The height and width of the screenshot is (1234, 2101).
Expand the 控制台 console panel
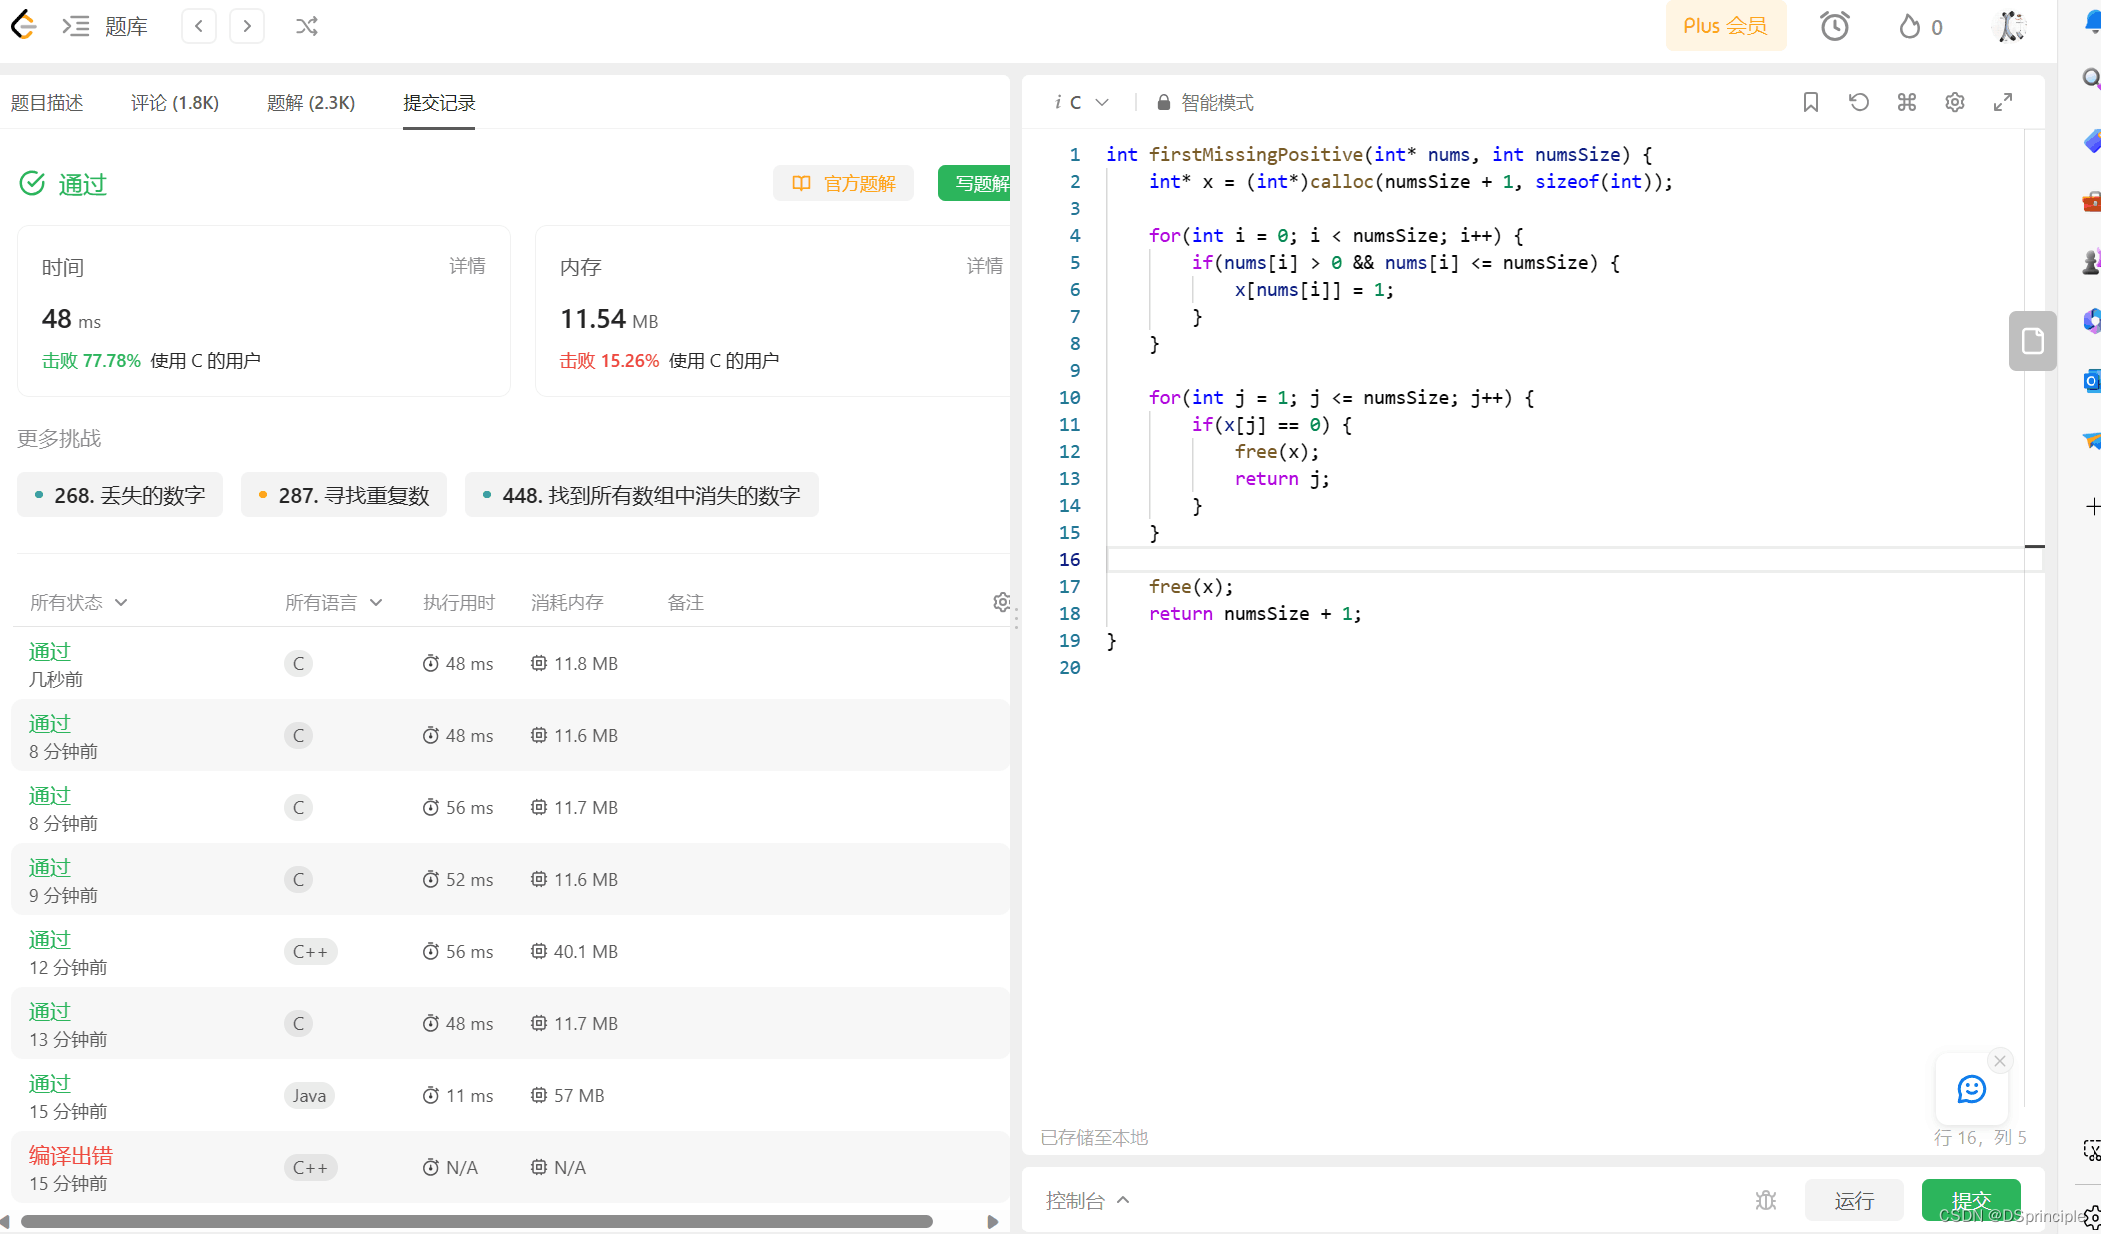tap(1087, 1200)
